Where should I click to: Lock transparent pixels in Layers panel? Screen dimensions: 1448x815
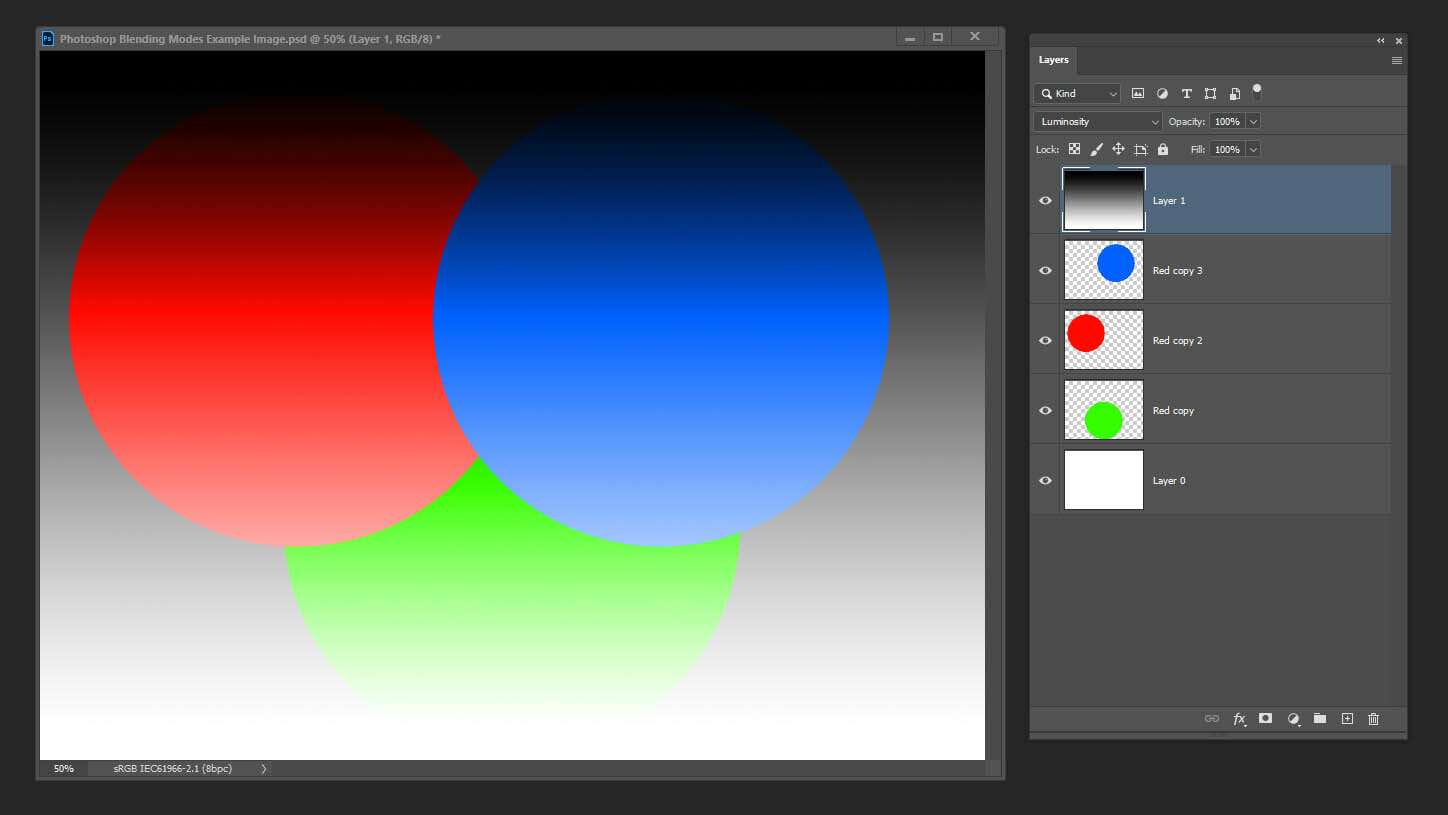[1074, 149]
